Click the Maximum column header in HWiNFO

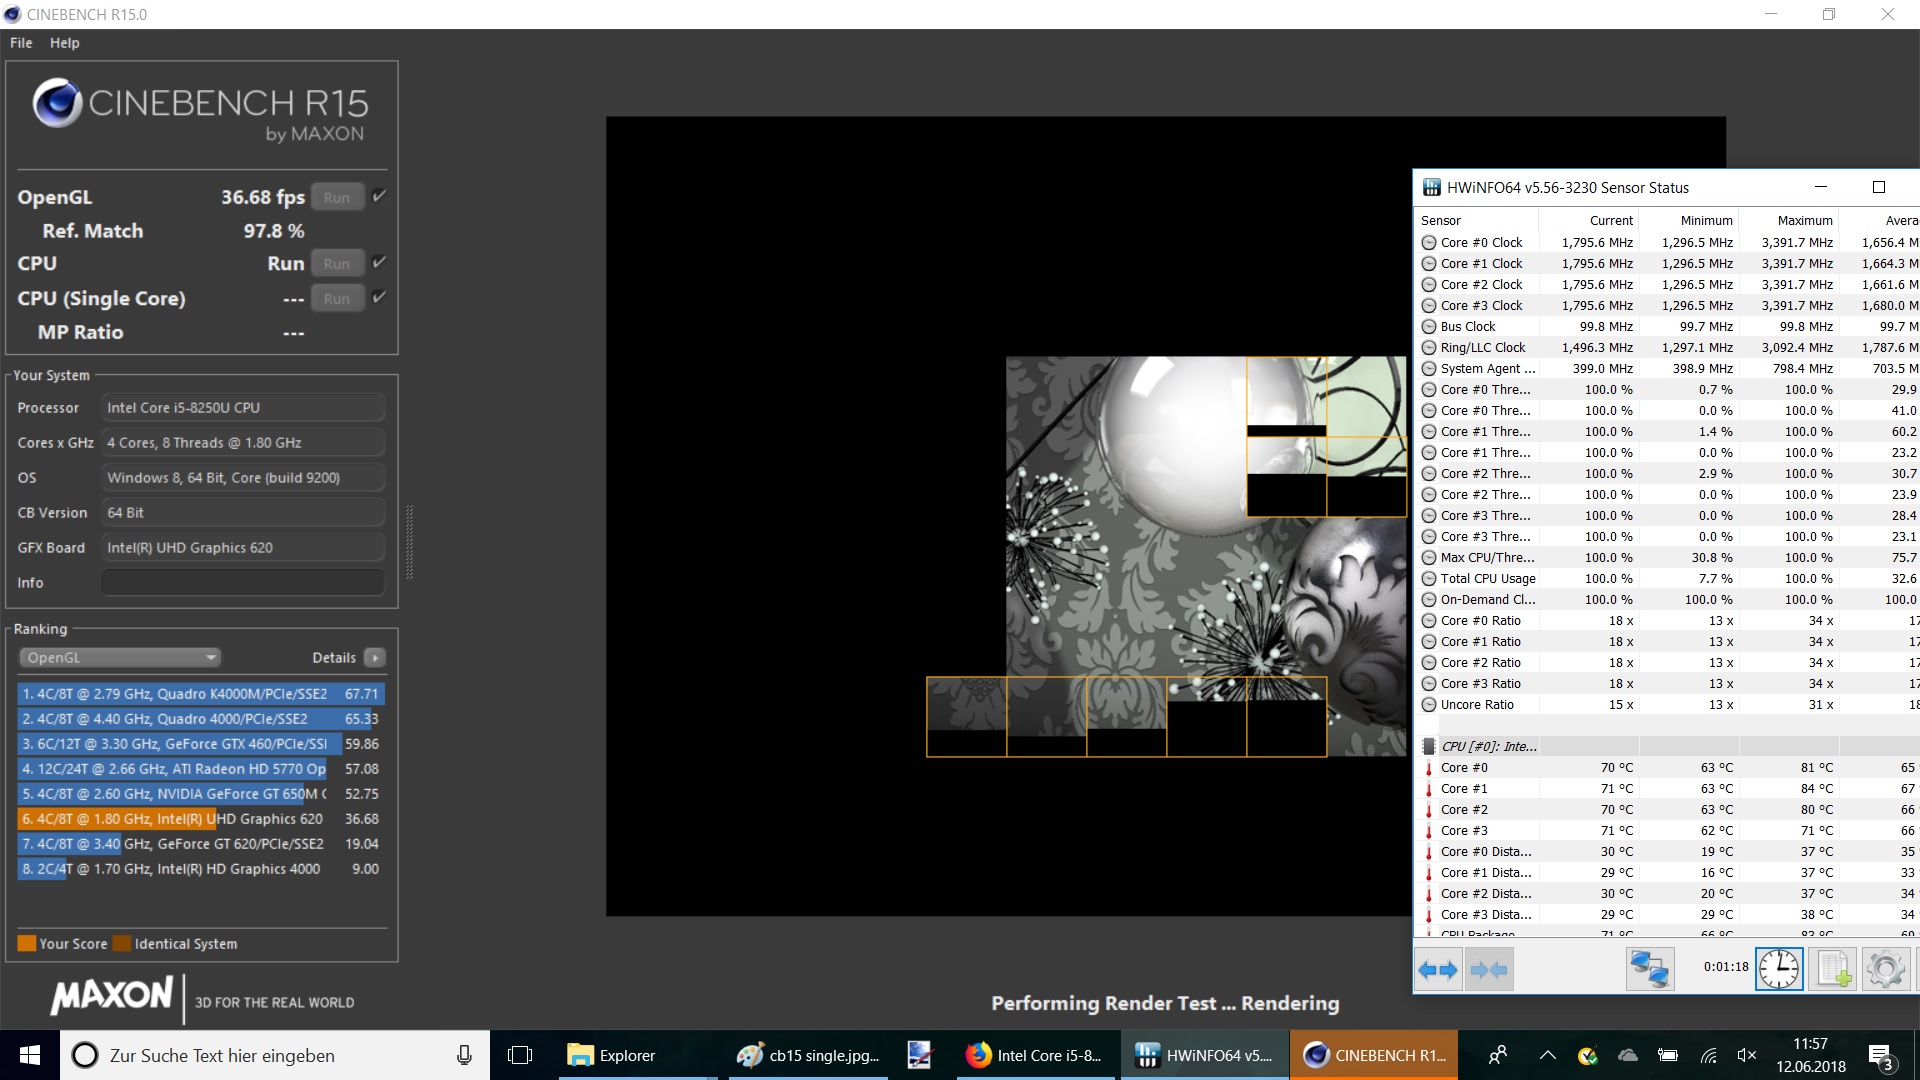1789,220
